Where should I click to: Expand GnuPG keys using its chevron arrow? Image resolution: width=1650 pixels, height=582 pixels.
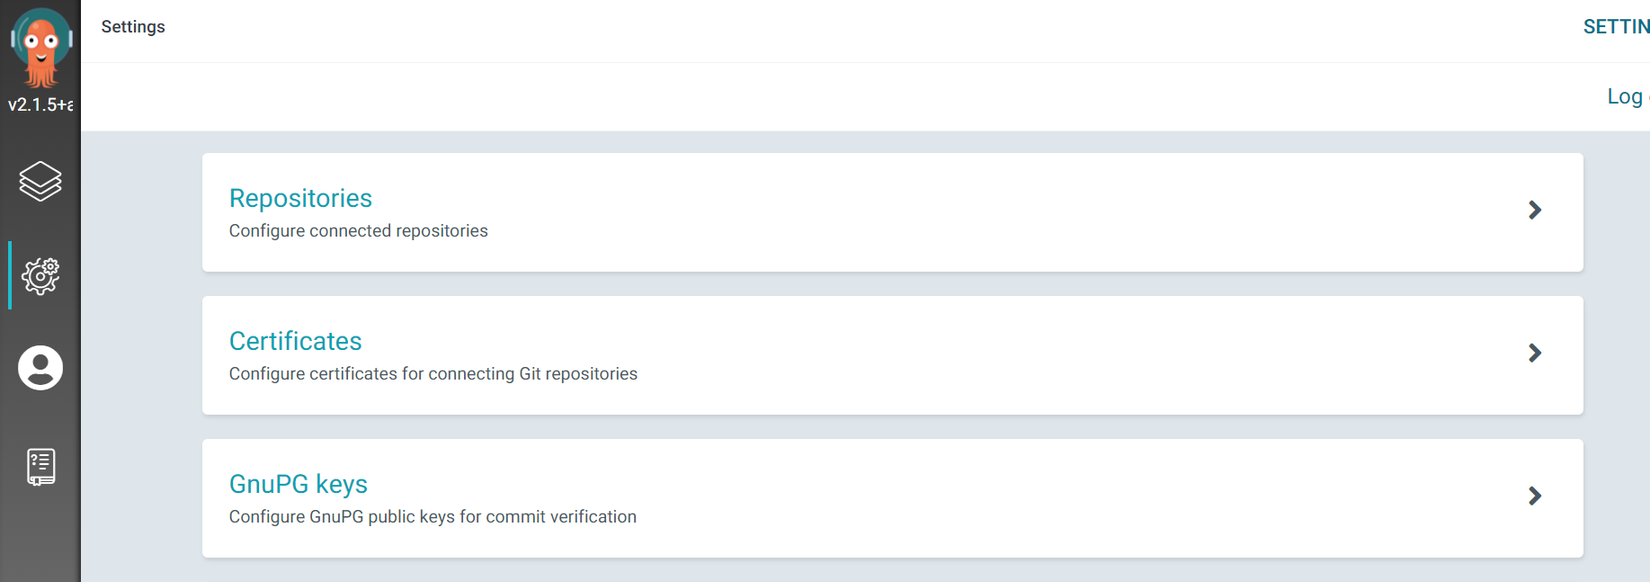coord(1535,496)
